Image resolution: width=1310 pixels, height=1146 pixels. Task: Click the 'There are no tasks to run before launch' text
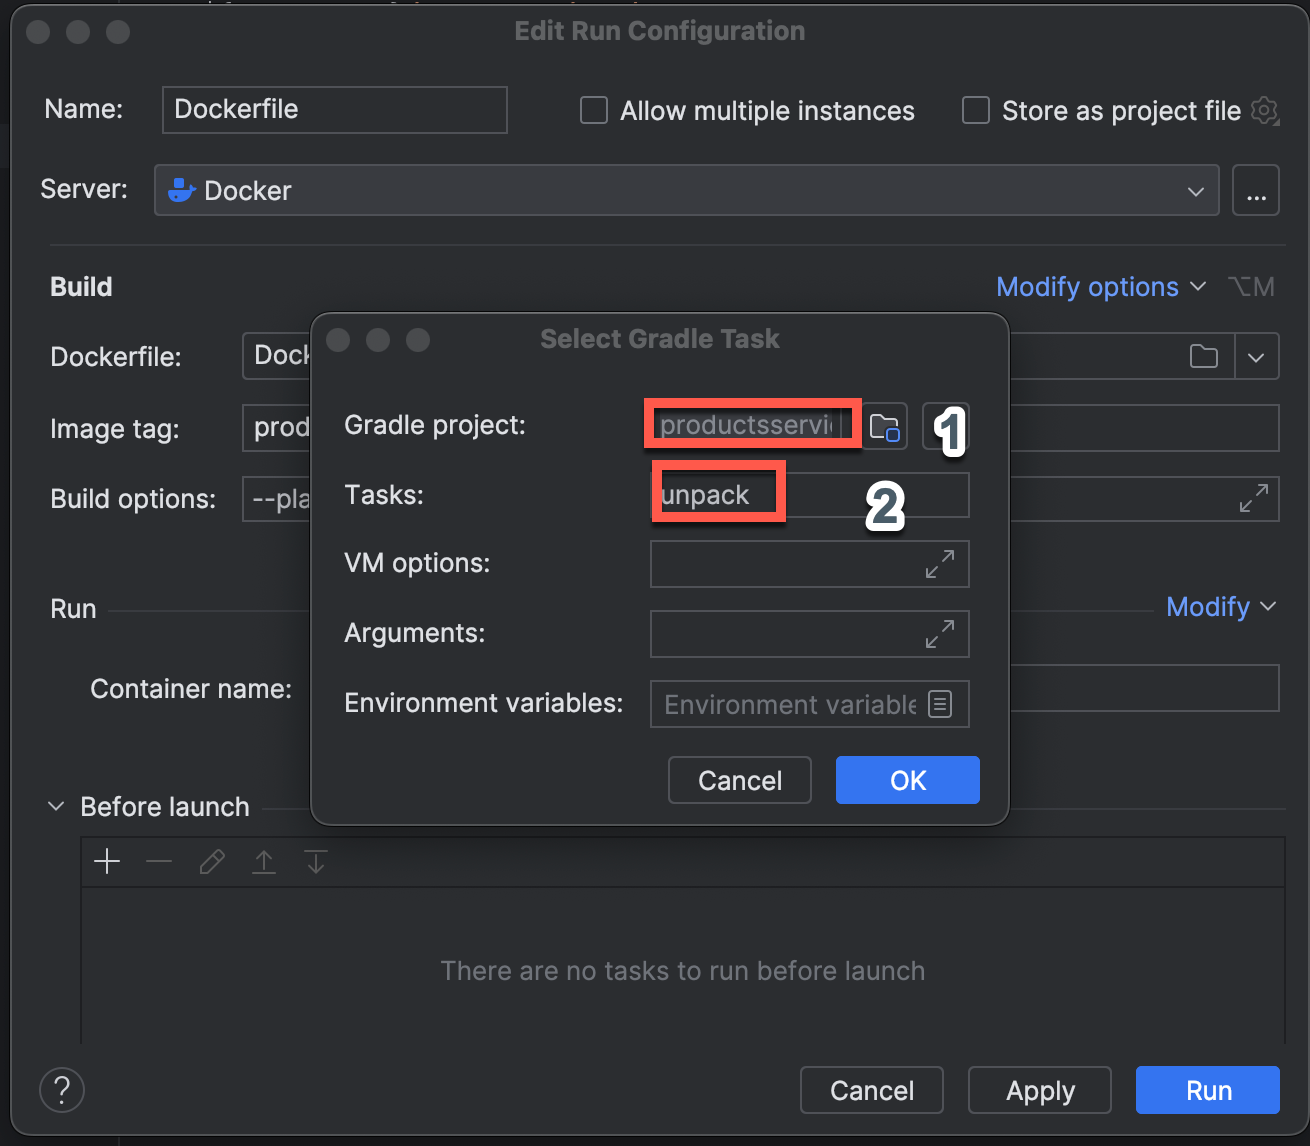click(683, 971)
